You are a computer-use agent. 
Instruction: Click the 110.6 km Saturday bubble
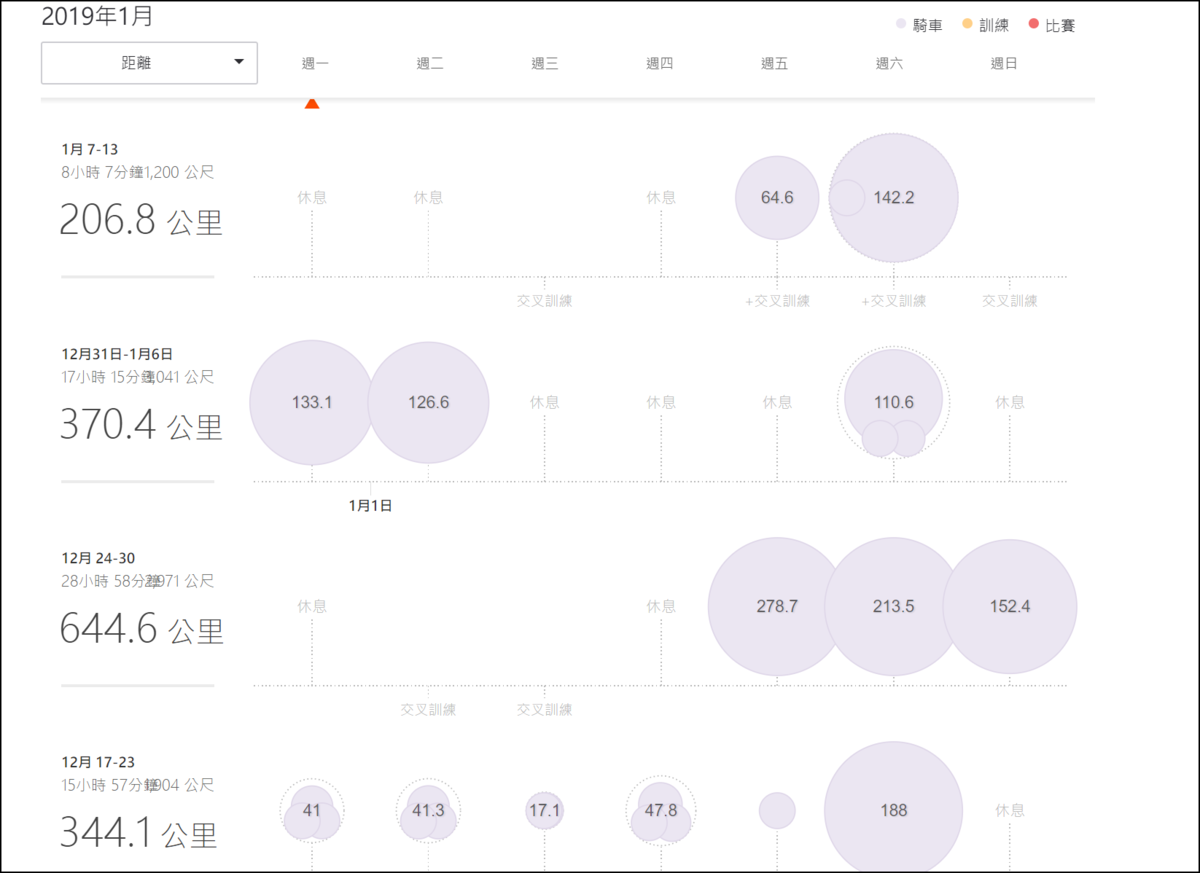click(894, 401)
